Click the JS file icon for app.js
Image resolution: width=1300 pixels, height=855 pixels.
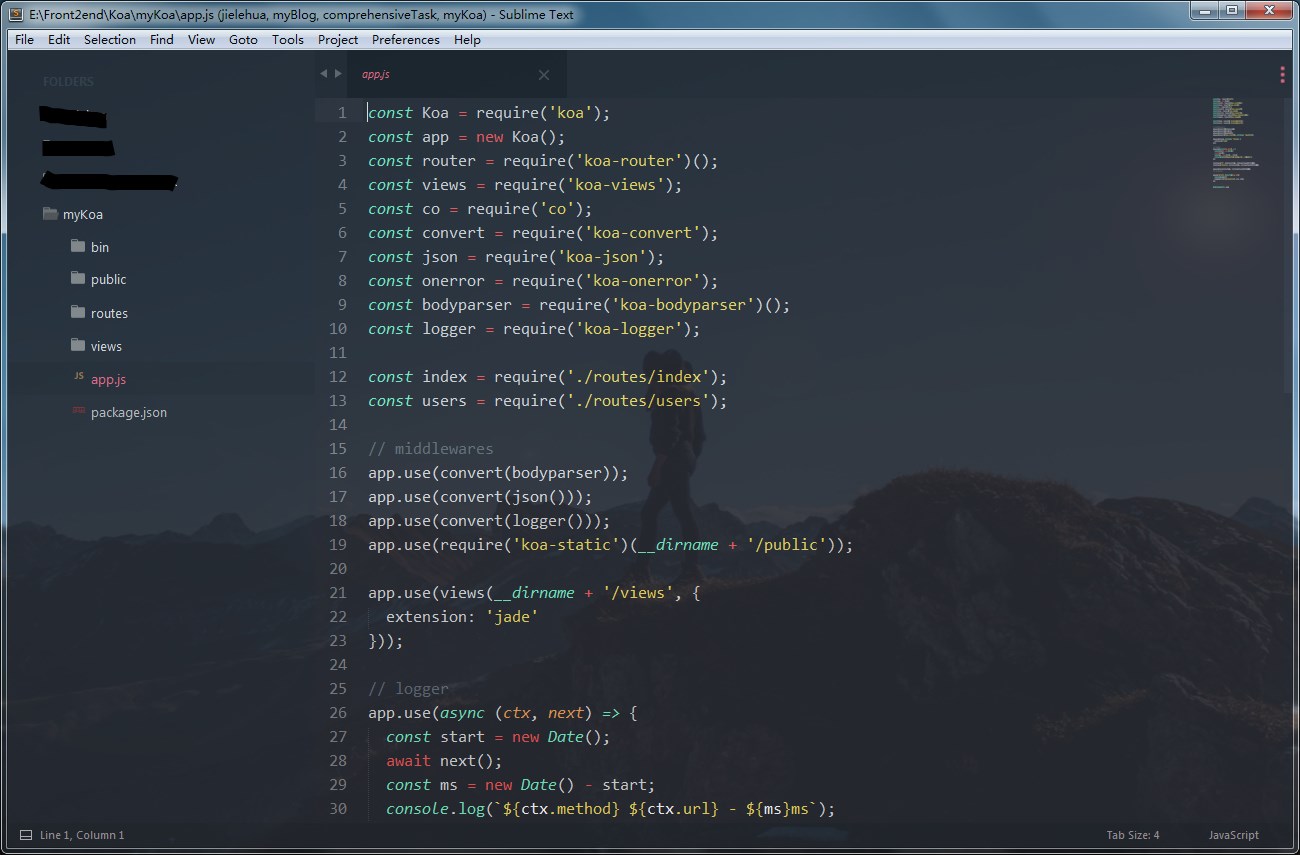coord(78,378)
